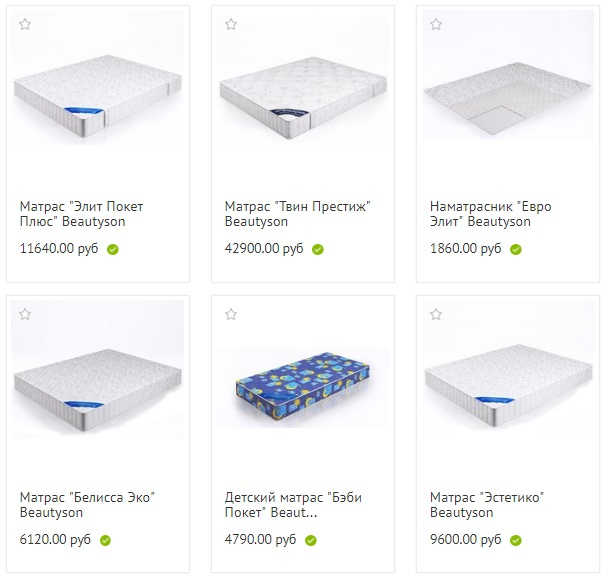Star the "Элит Покет Плюс" mattress as favorite
This screenshot has width=611, height=581.
[25, 24]
